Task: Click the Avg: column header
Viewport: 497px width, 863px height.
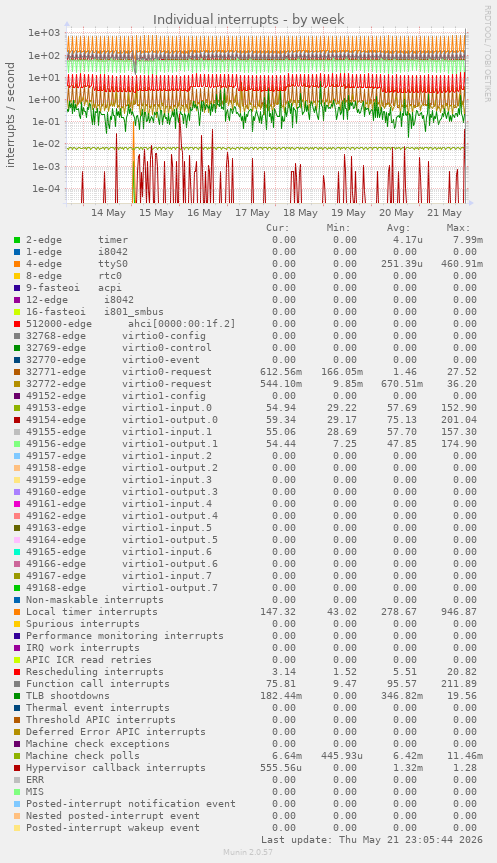Action: pyautogui.click(x=398, y=228)
